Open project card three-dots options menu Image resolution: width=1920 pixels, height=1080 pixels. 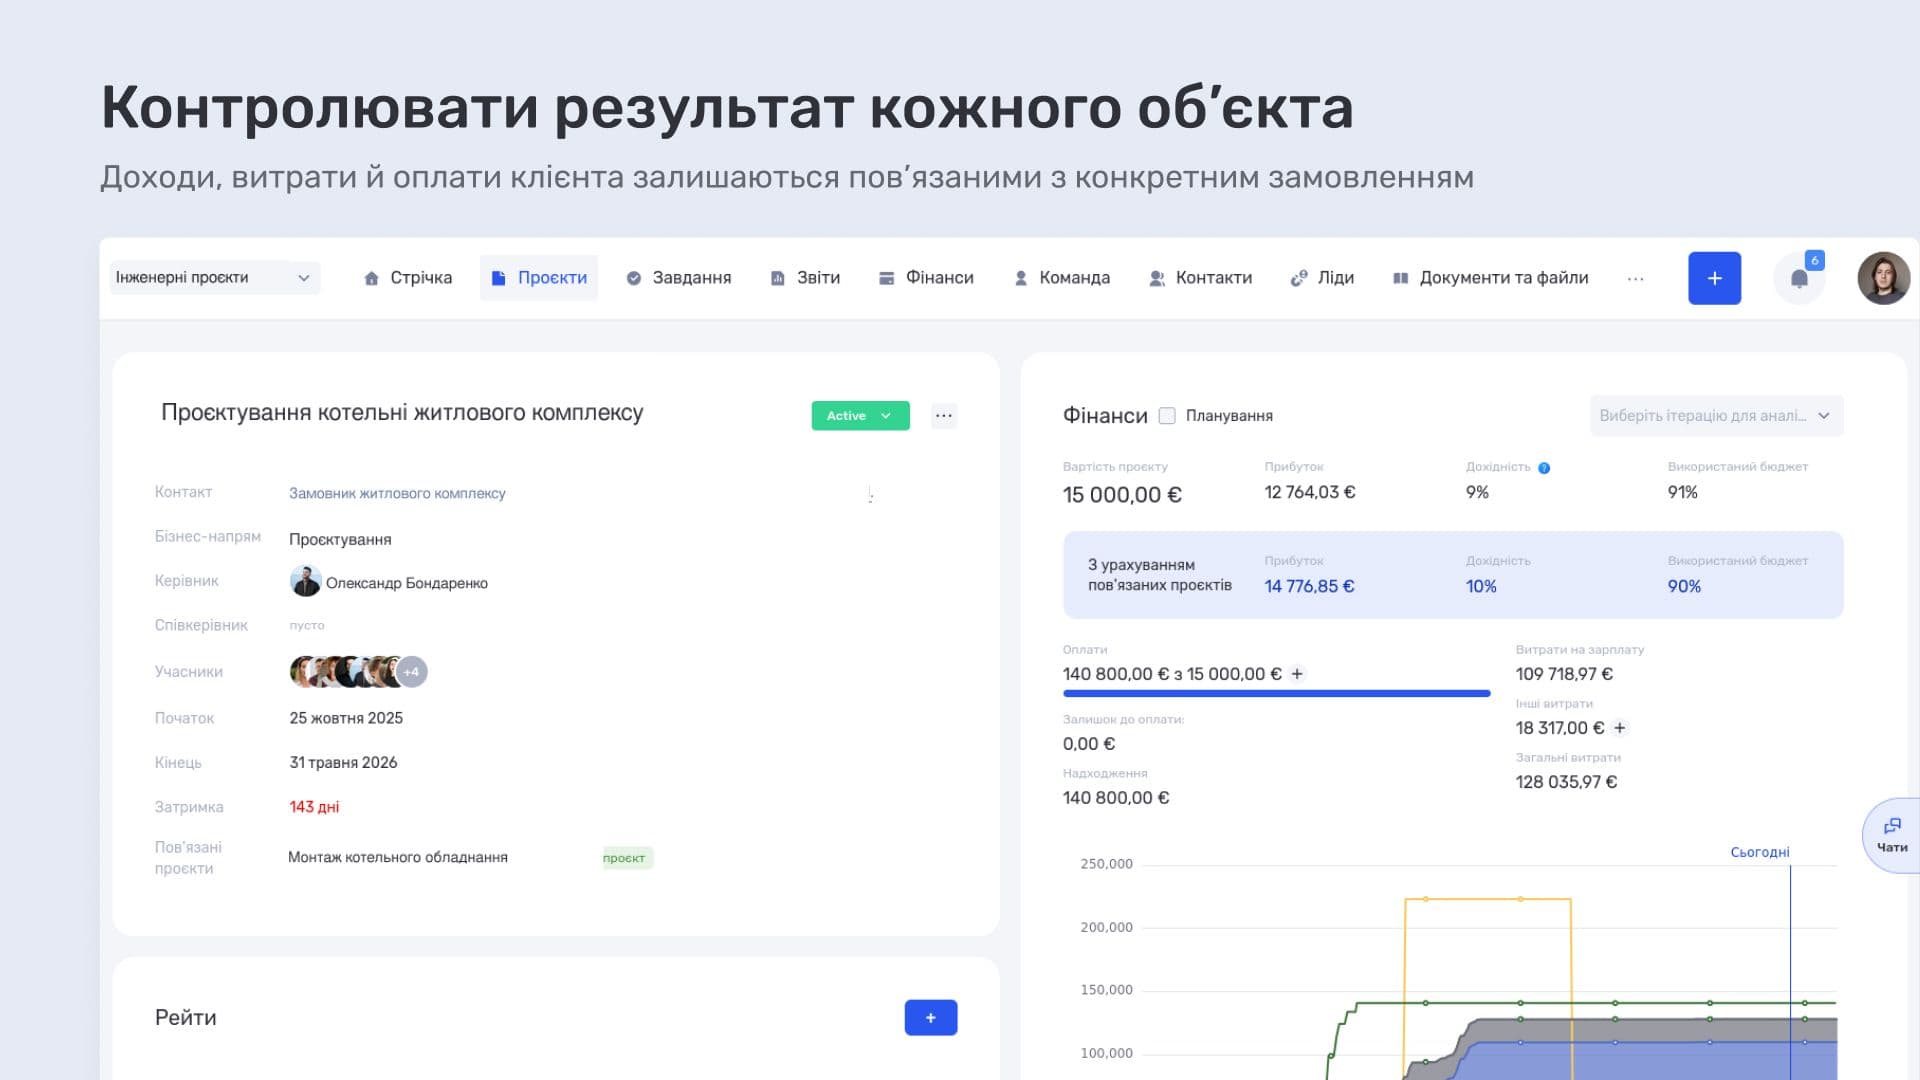943,415
